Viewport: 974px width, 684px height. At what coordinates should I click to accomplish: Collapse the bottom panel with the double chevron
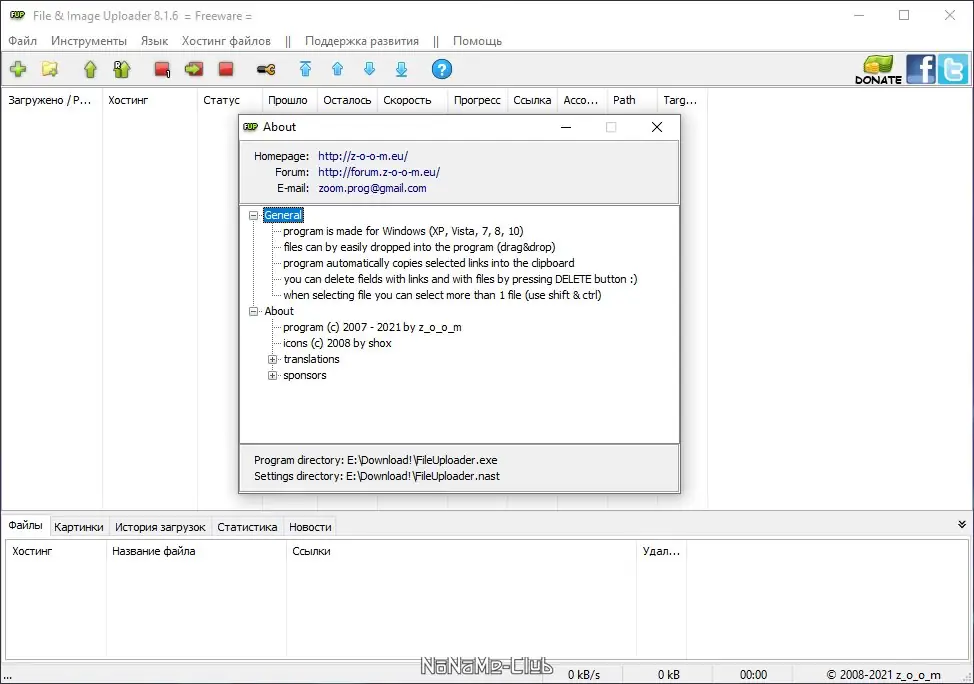pos(962,525)
